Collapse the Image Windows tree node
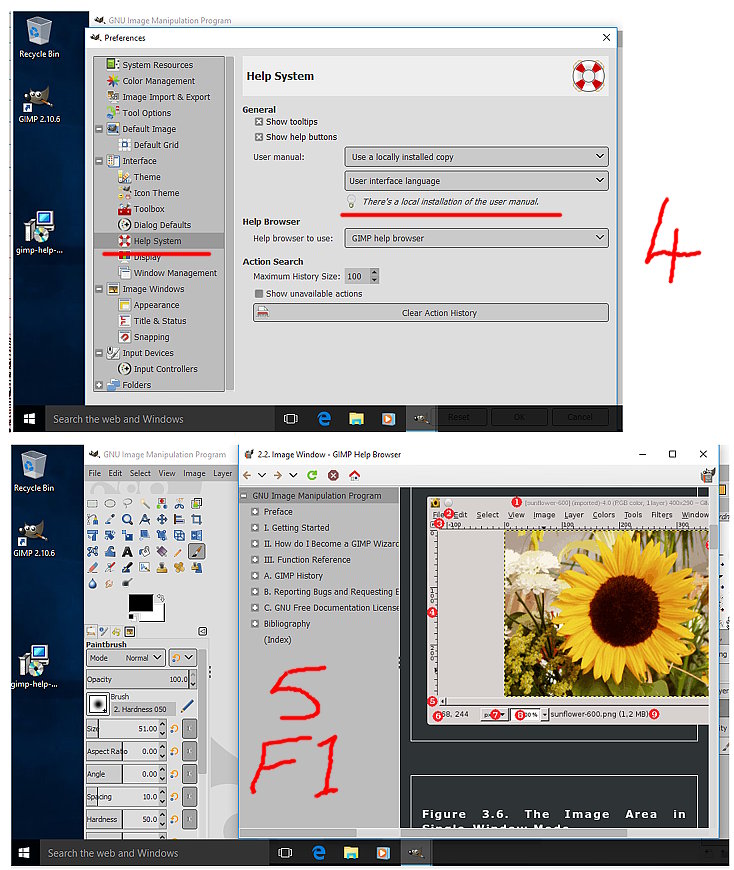This screenshot has width=734, height=870. click(99, 289)
